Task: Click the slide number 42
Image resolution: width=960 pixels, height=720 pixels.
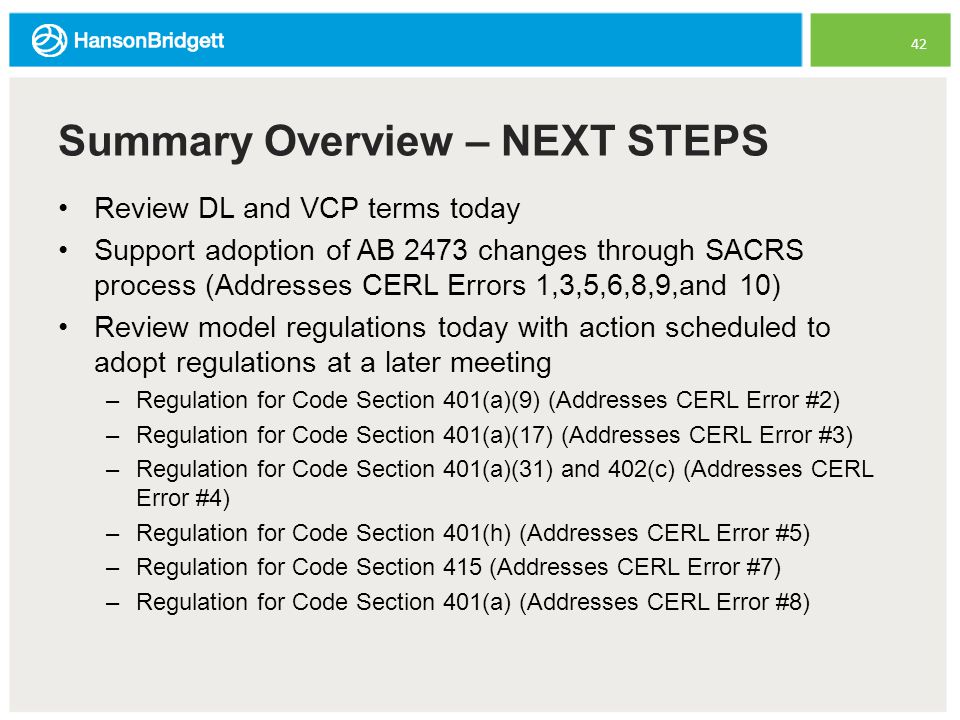Action: pyautogui.click(x=918, y=44)
